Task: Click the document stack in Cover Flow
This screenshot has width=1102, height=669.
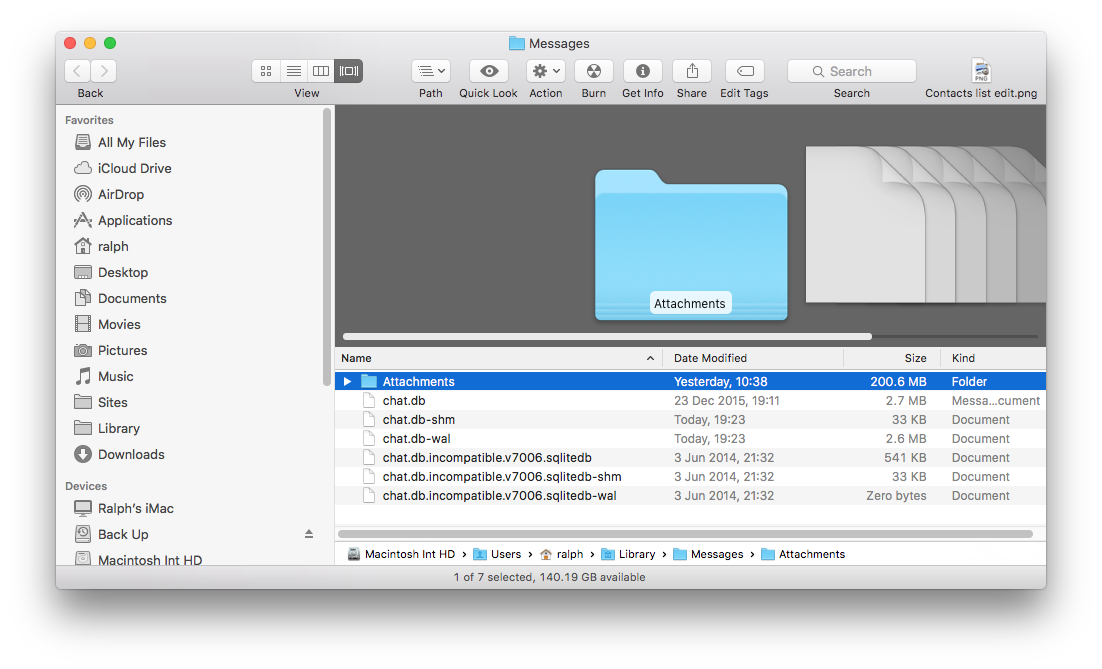Action: (x=925, y=225)
